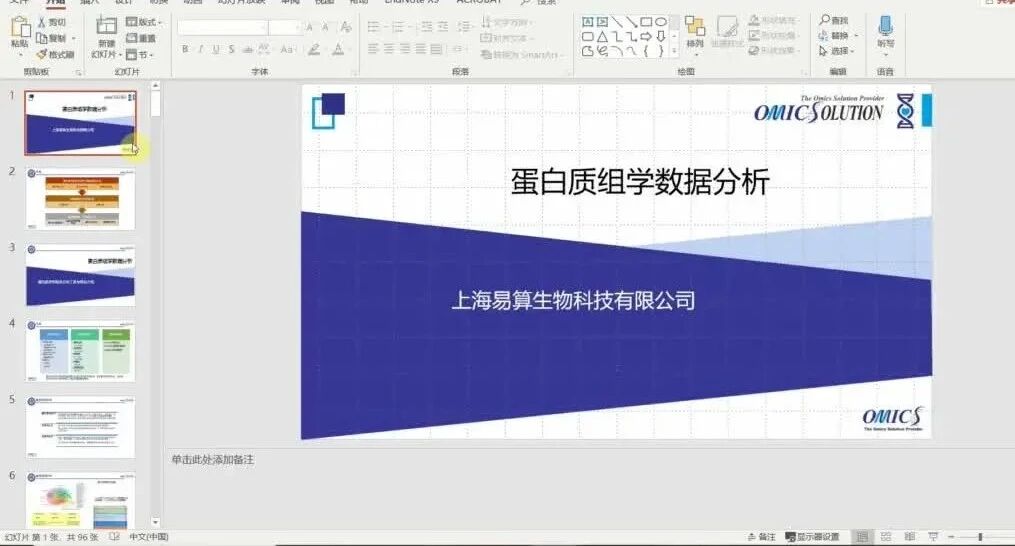The height and width of the screenshot is (546, 1015).
Task: Click the Replace (替换) button
Action: 838,36
